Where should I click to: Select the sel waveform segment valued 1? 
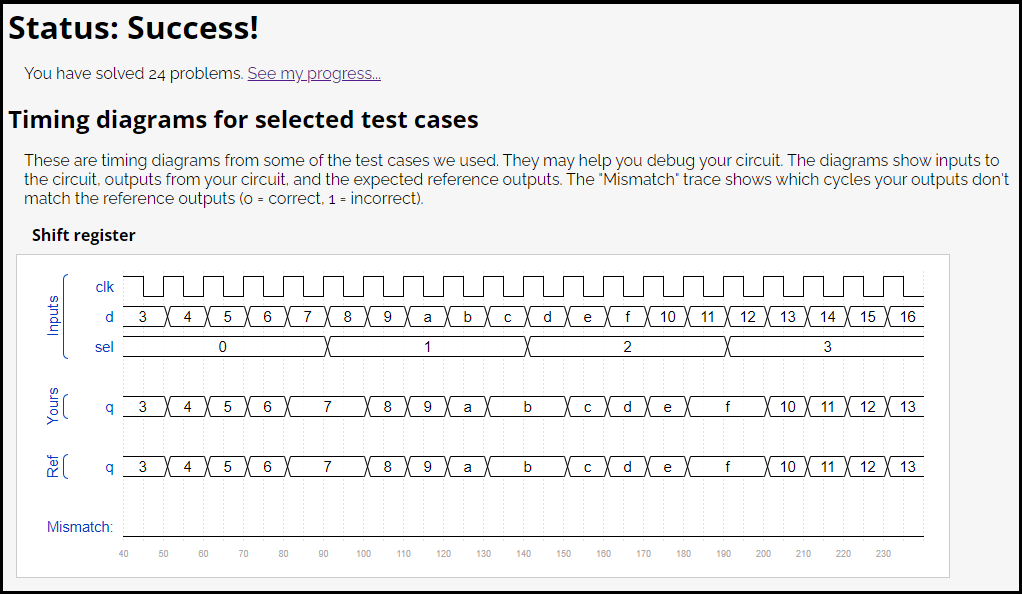(x=427, y=347)
